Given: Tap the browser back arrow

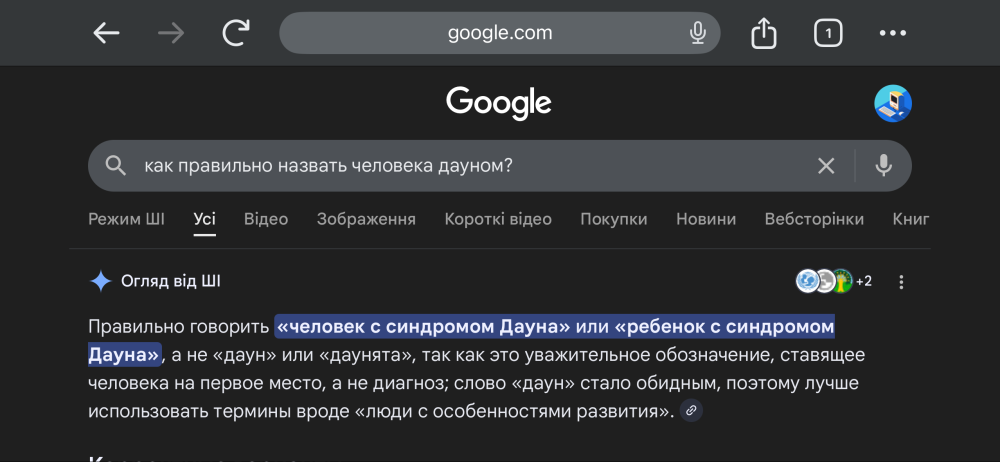Looking at the screenshot, I should [x=106, y=33].
